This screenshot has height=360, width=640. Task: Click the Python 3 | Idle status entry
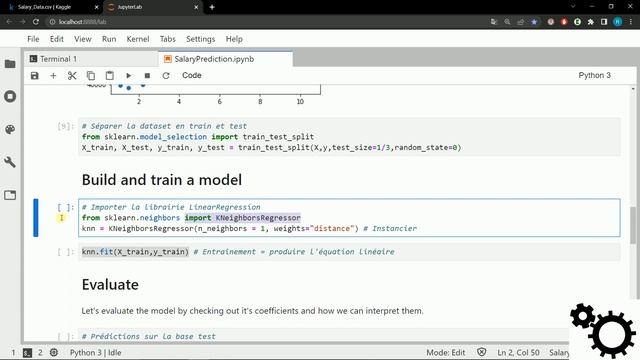tap(96, 353)
